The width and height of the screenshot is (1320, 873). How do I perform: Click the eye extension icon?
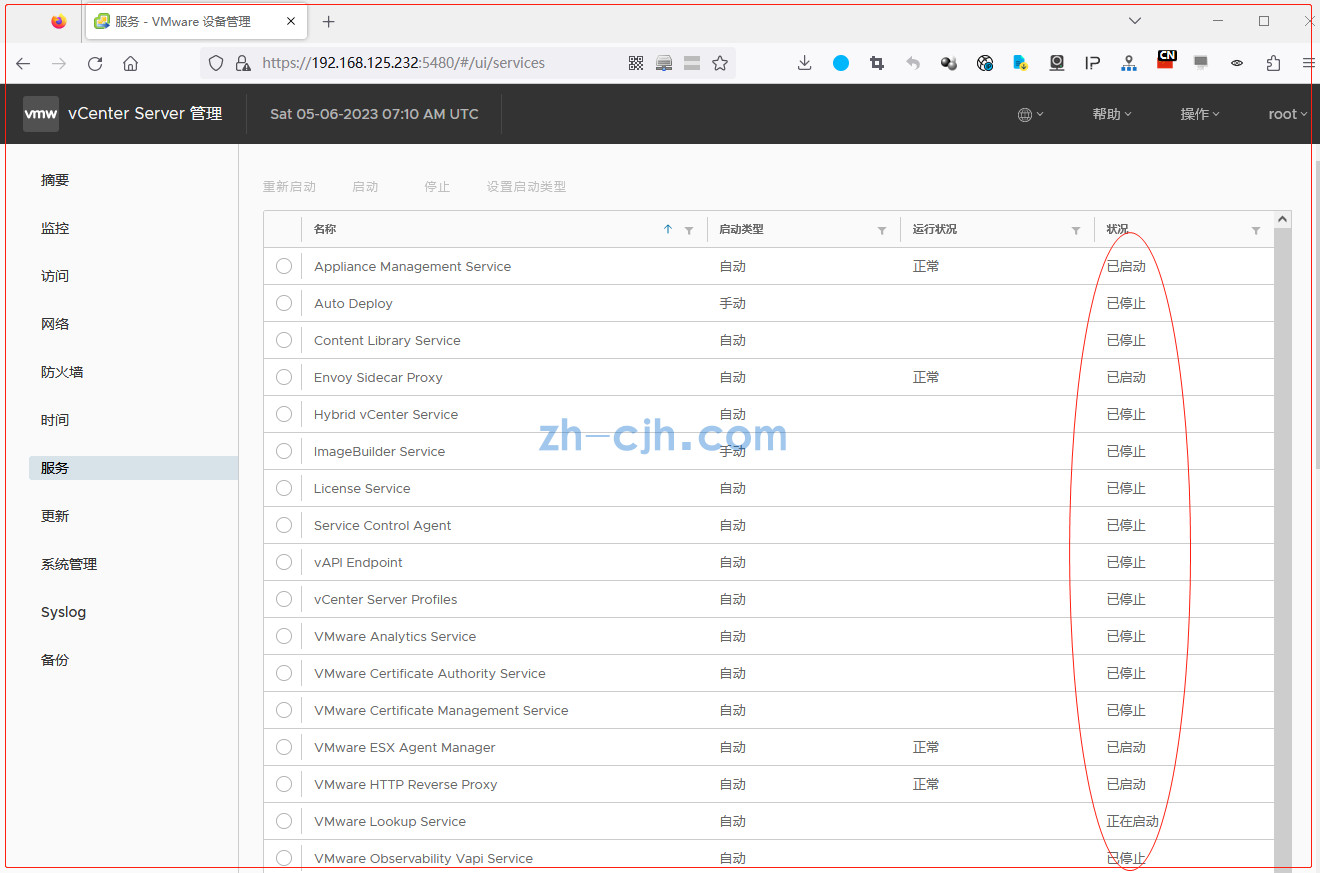(1237, 63)
